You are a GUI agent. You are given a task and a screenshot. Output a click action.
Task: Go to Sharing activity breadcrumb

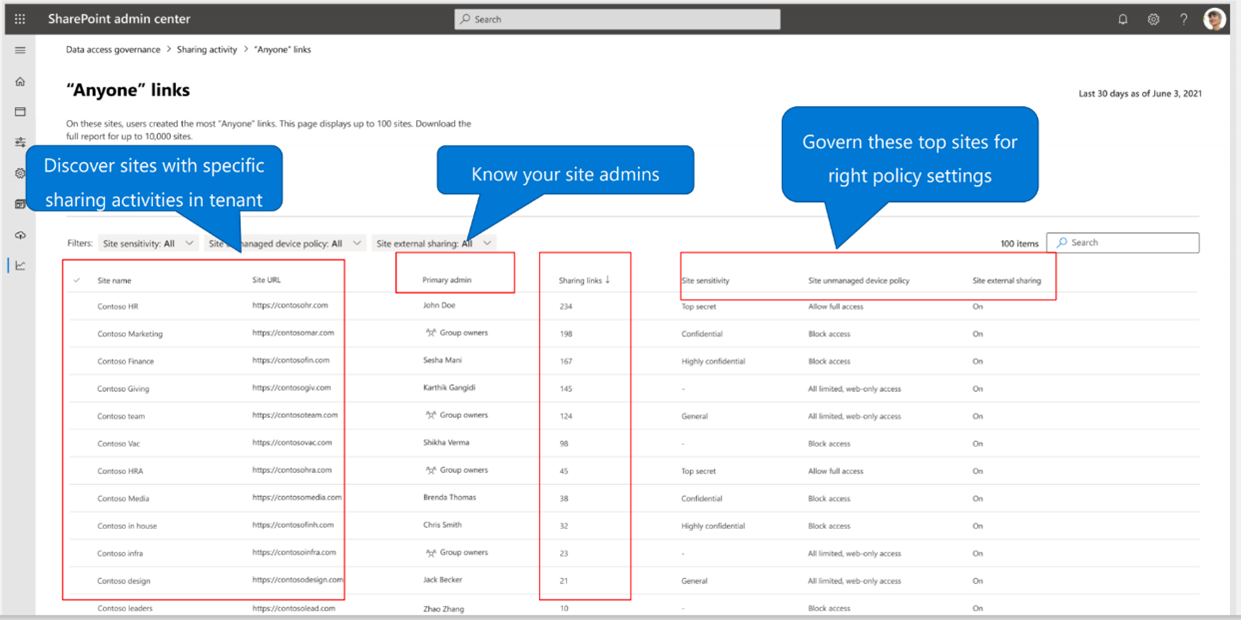tap(207, 49)
